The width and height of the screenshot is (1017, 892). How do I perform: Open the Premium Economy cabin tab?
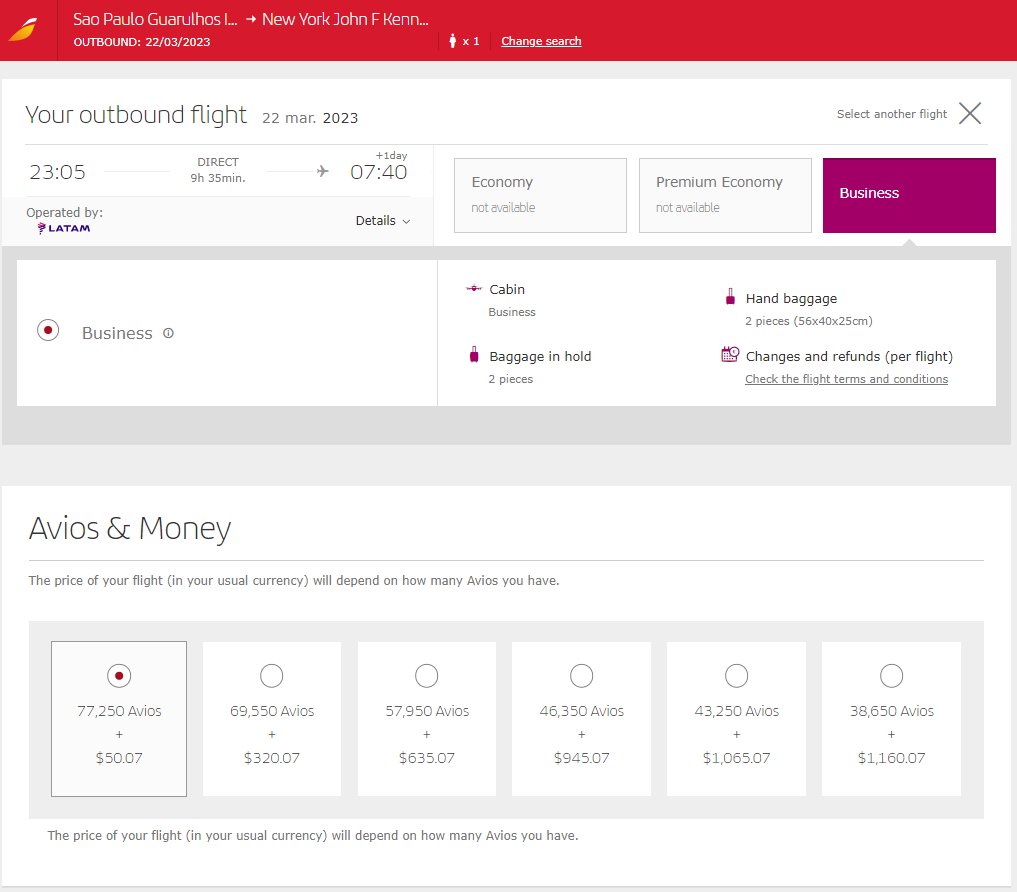(x=724, y=195)
